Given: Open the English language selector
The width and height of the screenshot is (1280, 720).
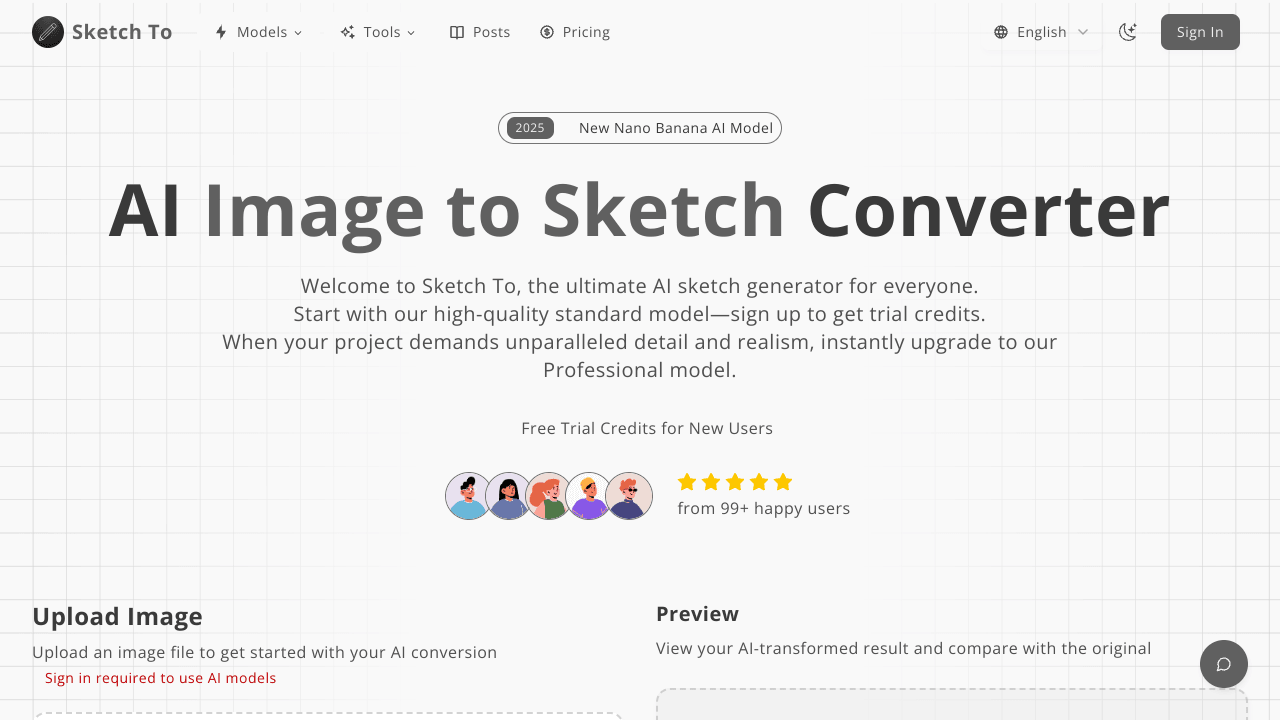Looking at the screenshot, I should click(x=1042, y=32).
